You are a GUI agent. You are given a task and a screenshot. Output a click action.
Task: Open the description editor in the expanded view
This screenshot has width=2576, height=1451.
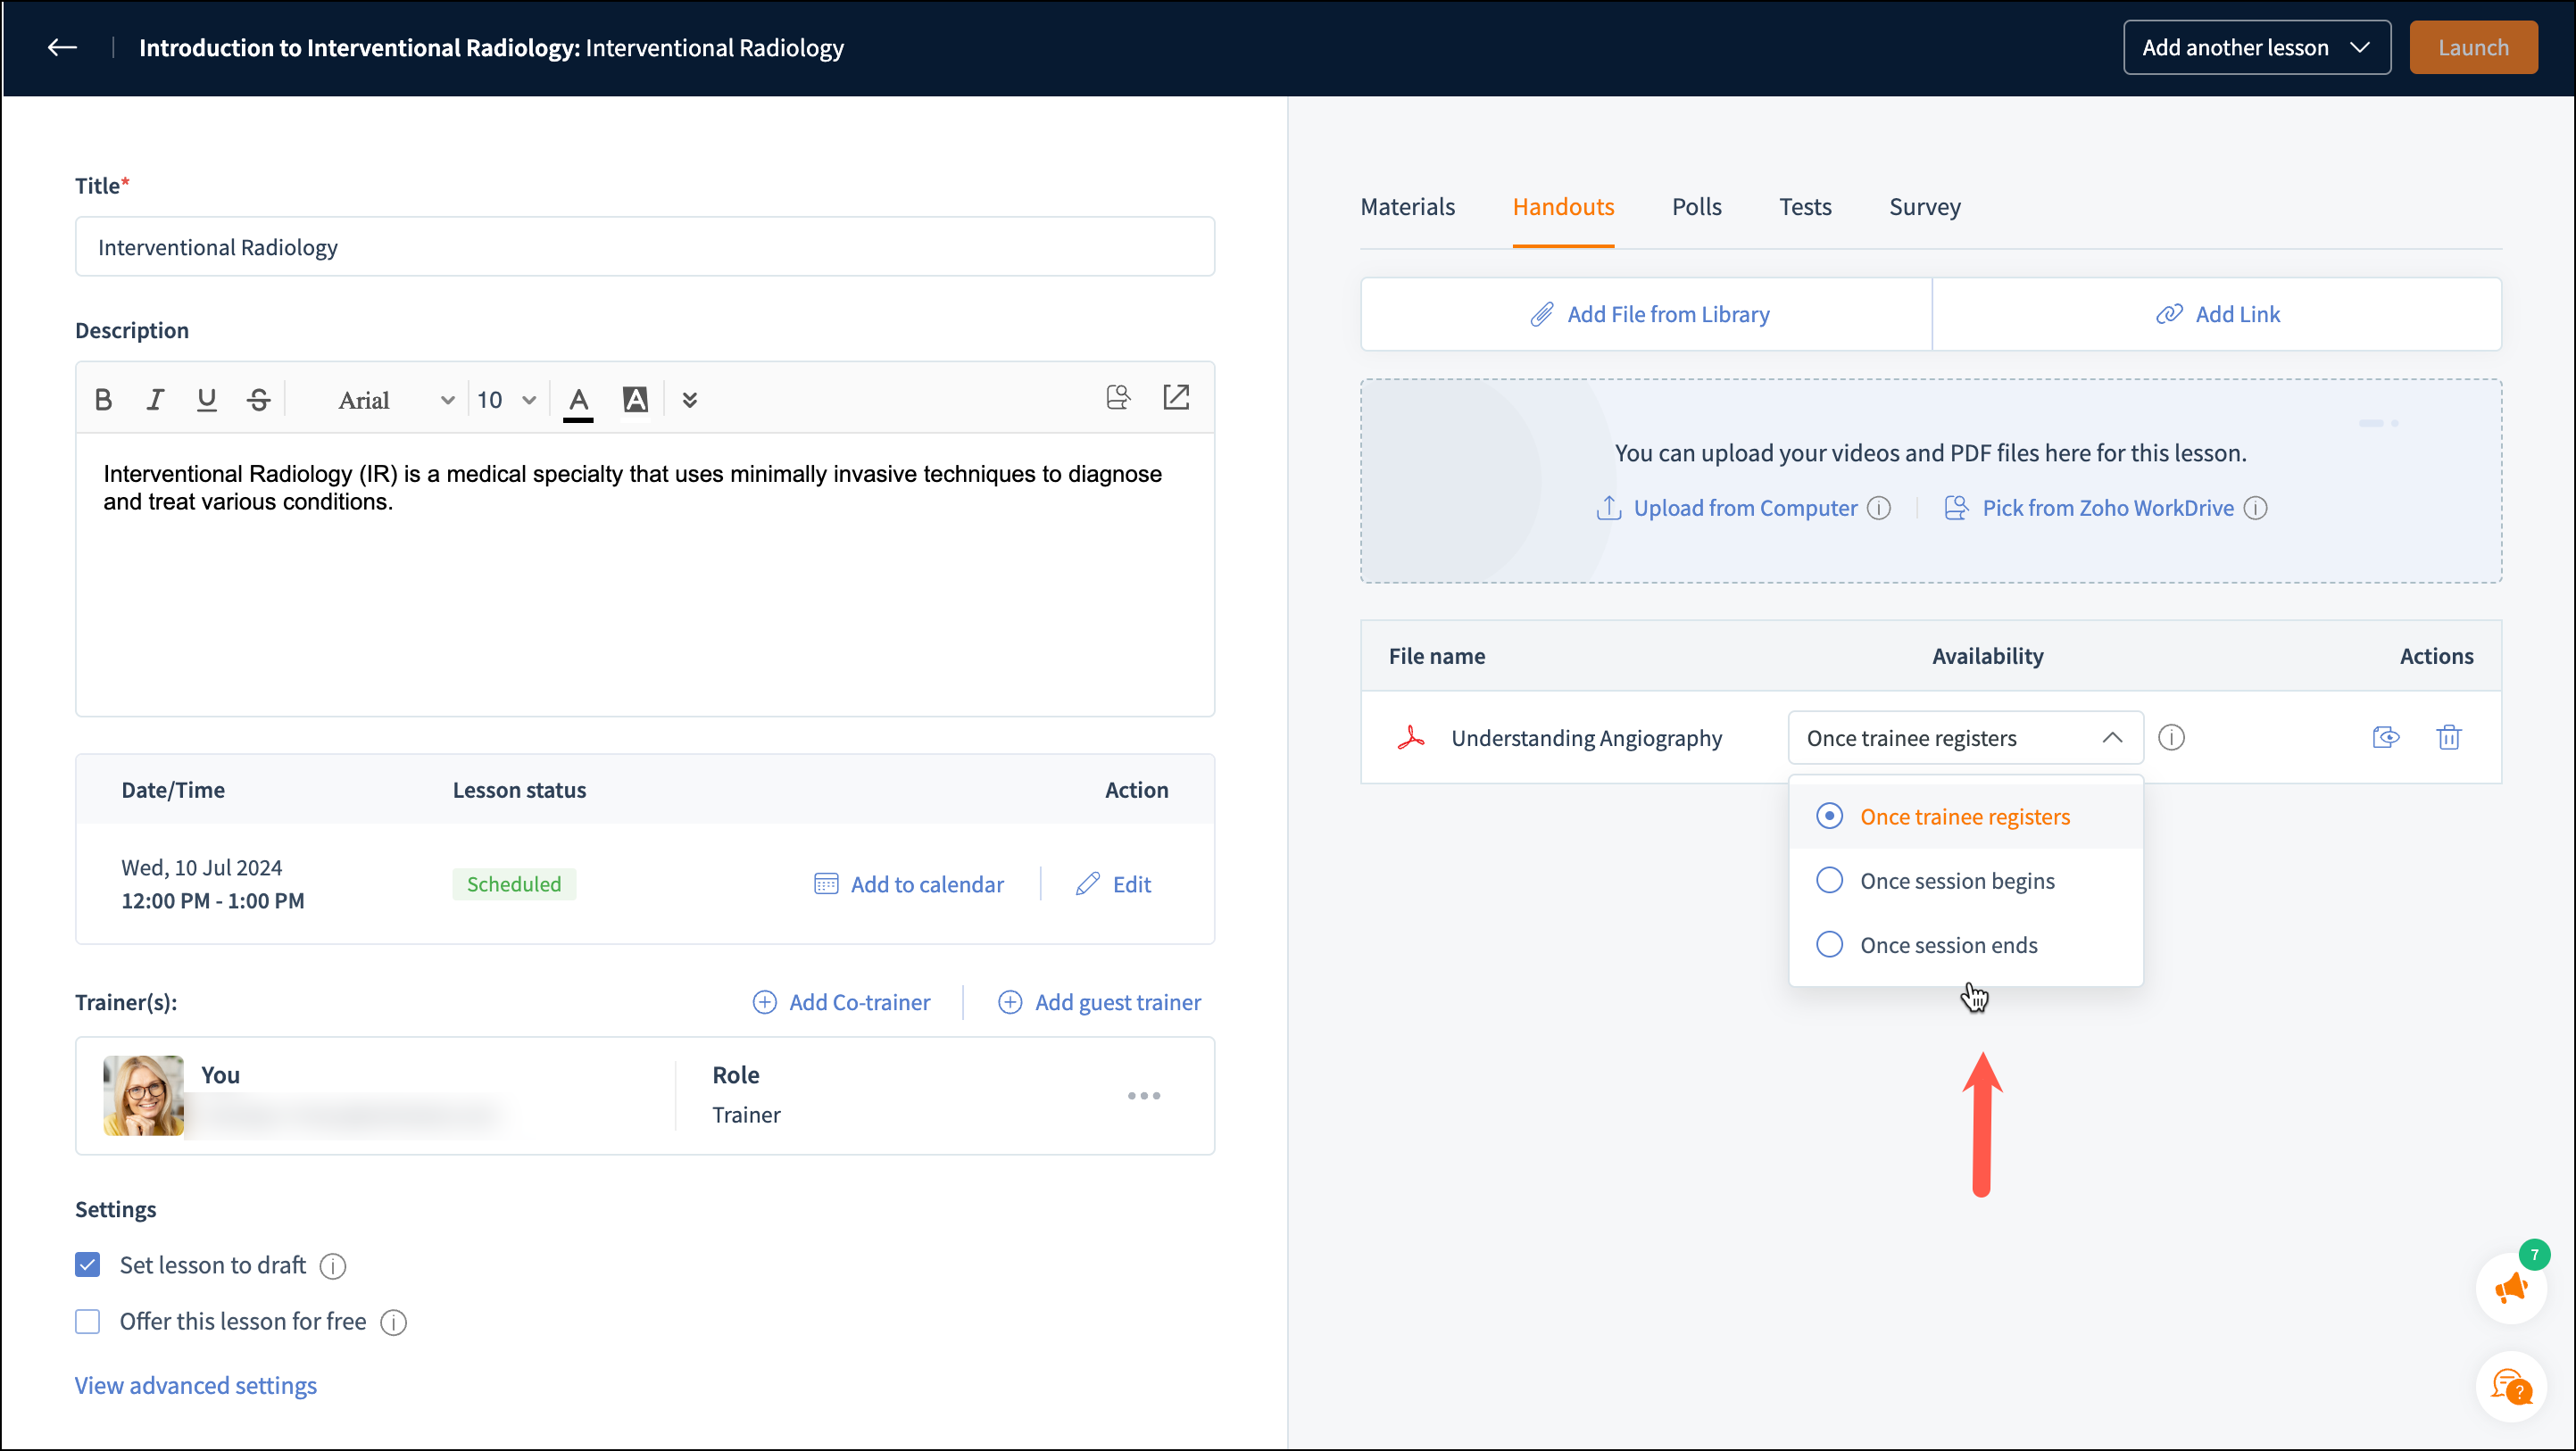tap(1176, 397)
